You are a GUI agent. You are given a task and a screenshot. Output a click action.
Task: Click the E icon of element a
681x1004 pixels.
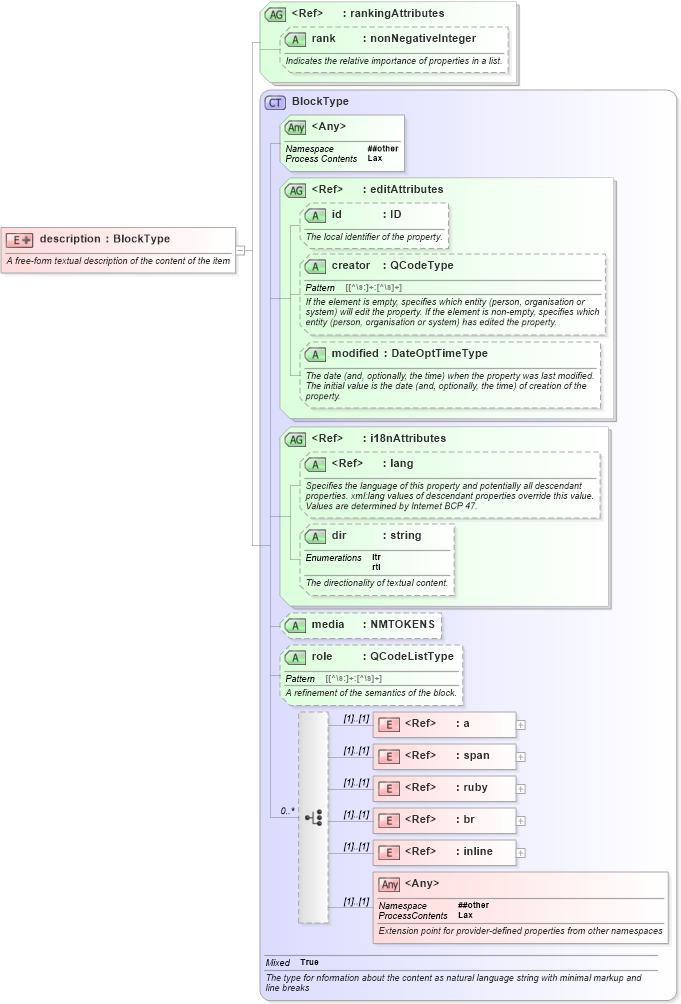pos(389,725)
